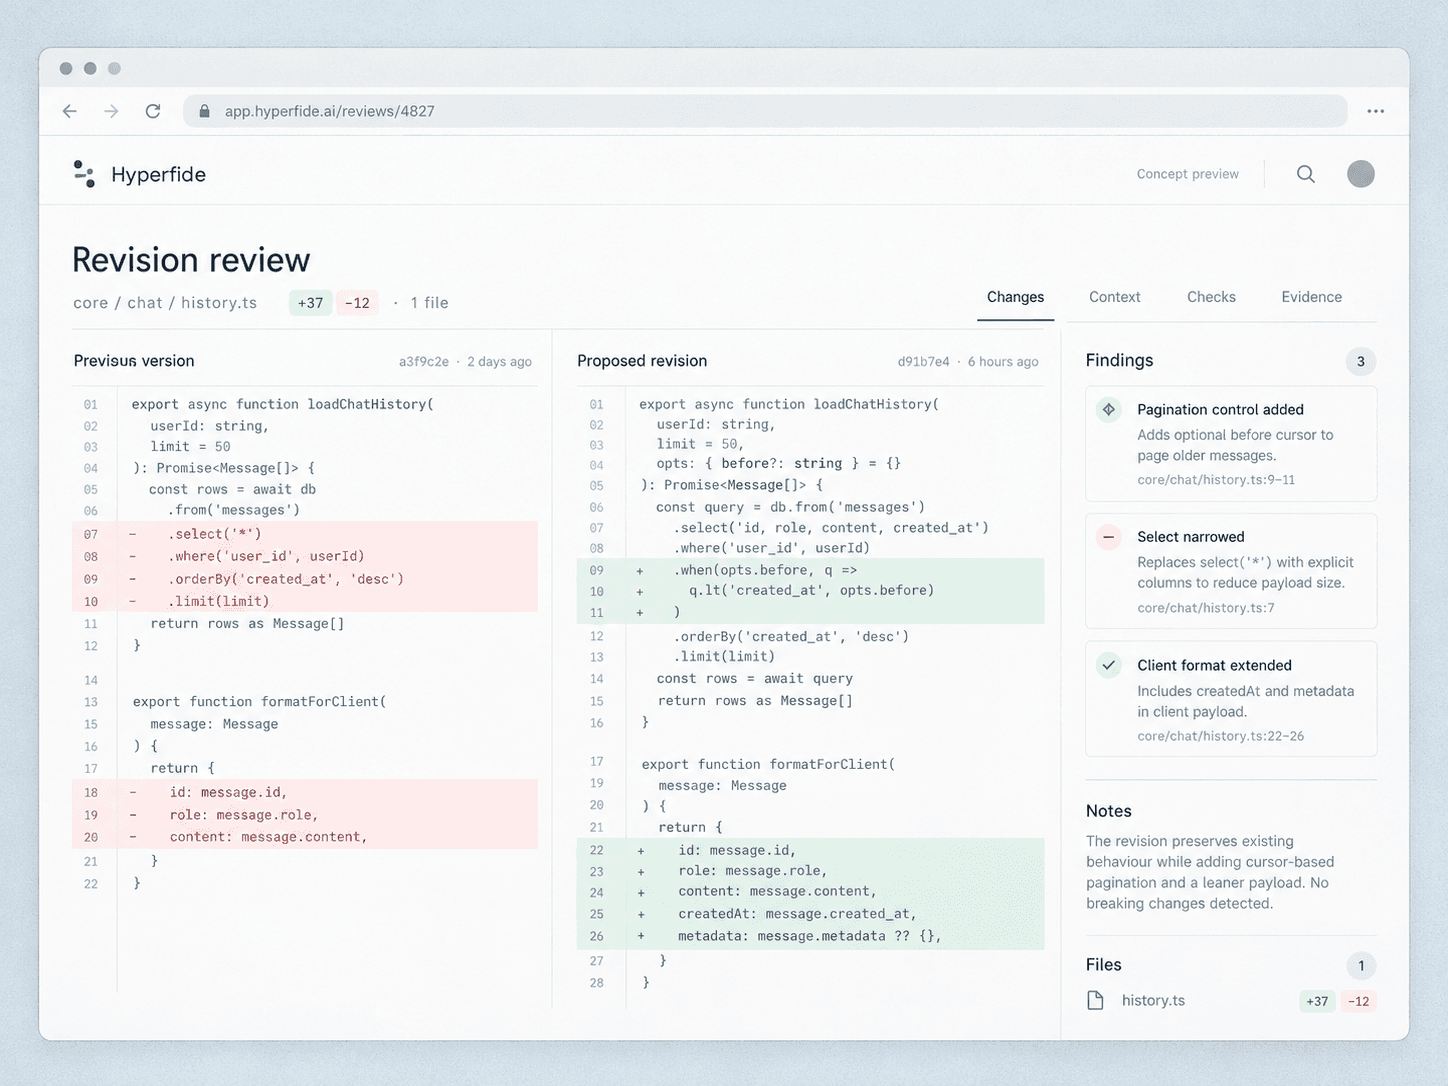The image size is (1448, 1086).
Task: Click the core/chat/history.ts:9–11 reference
Action: click(1216, 480)
